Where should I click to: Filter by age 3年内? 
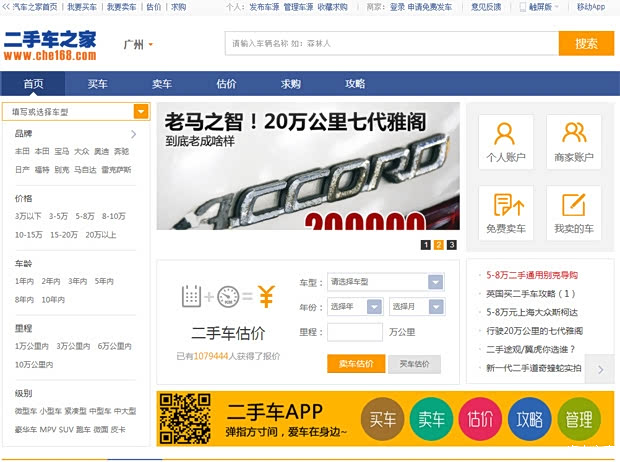click(78, 281)
